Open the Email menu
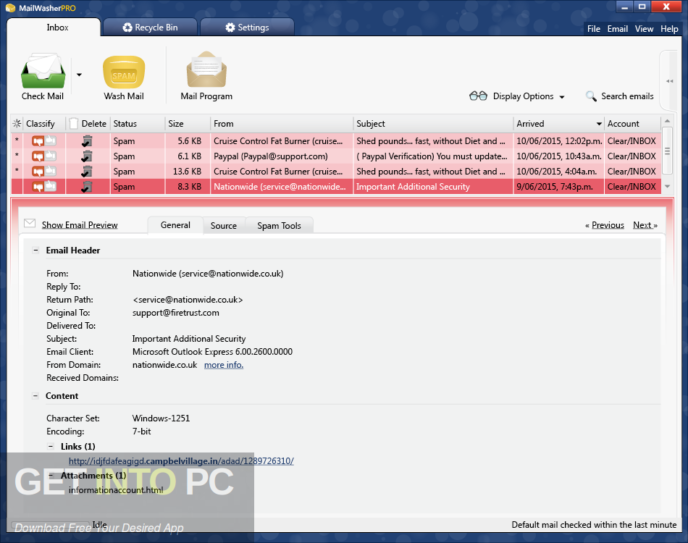This screenshot has height=543, width=688. (x=617, y=29)
